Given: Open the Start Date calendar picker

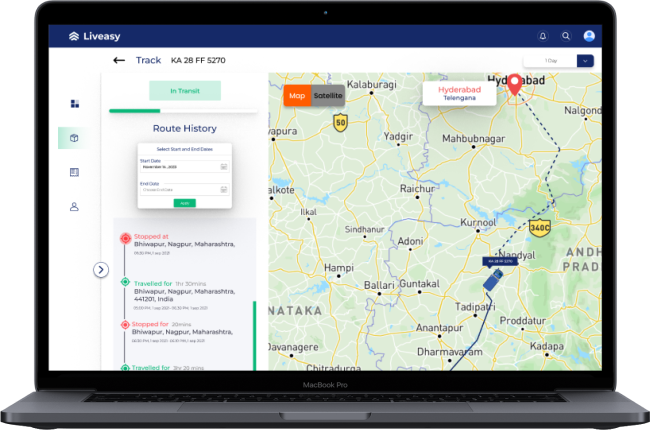Looking at the screenshot, I should click(x=223, y=167).
